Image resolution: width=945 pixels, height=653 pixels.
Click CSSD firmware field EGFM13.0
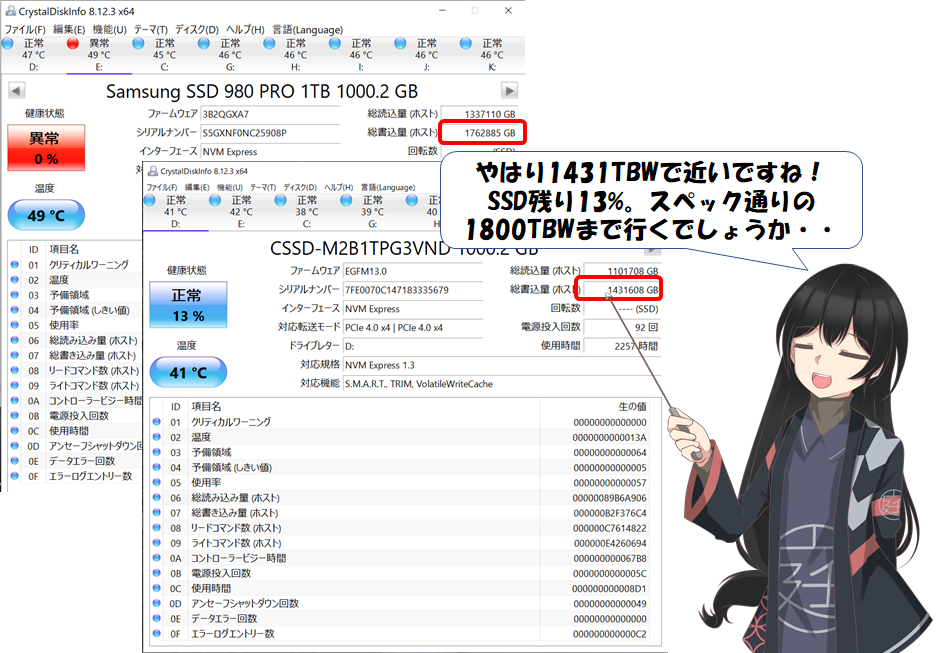click(413, 271)
